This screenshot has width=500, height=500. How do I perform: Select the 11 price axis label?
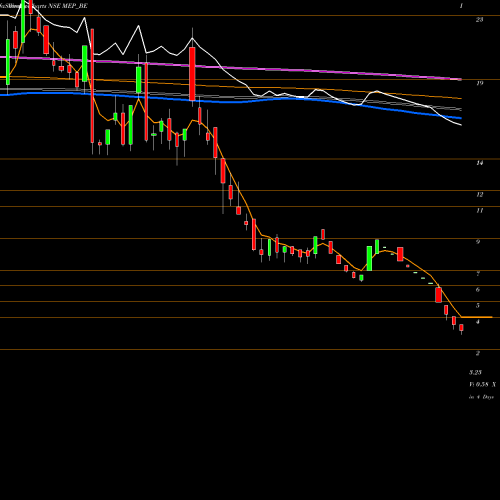479,210
